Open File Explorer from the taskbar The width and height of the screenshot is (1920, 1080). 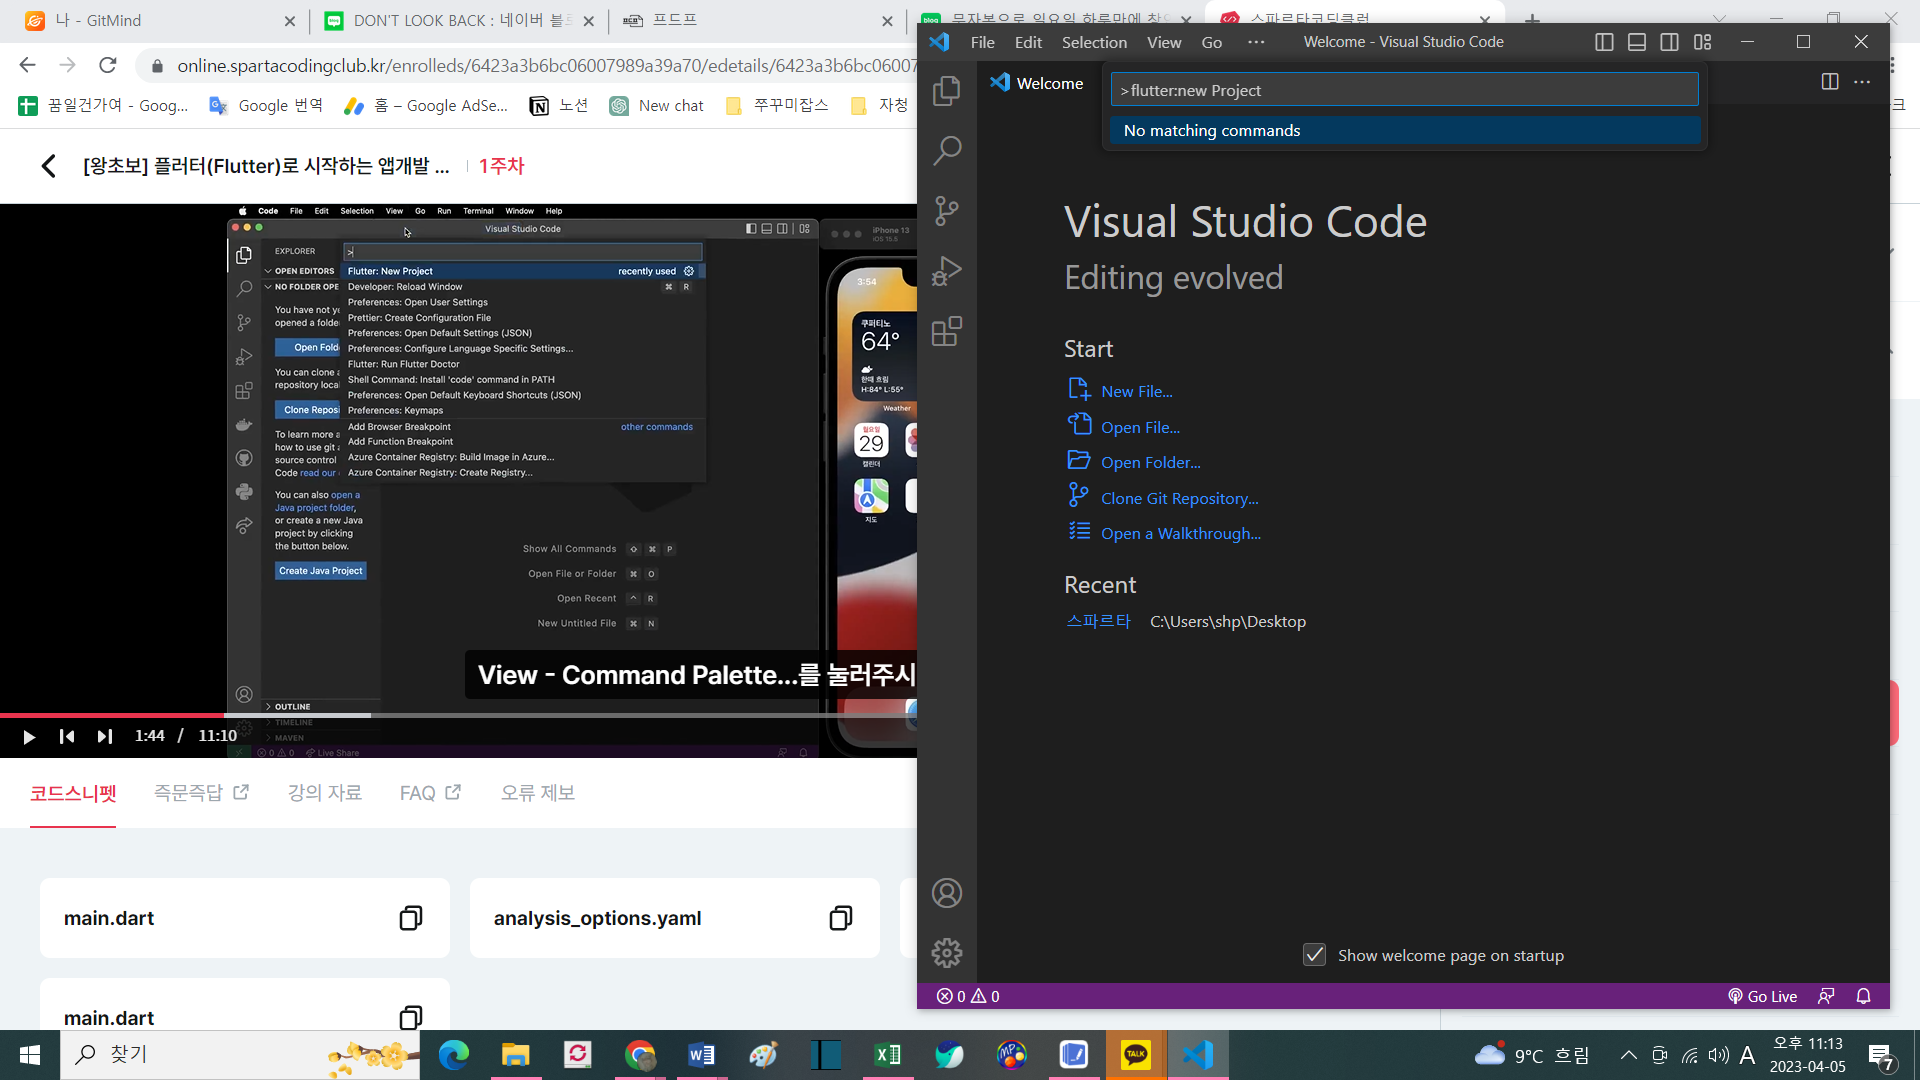coord(515,1055)
